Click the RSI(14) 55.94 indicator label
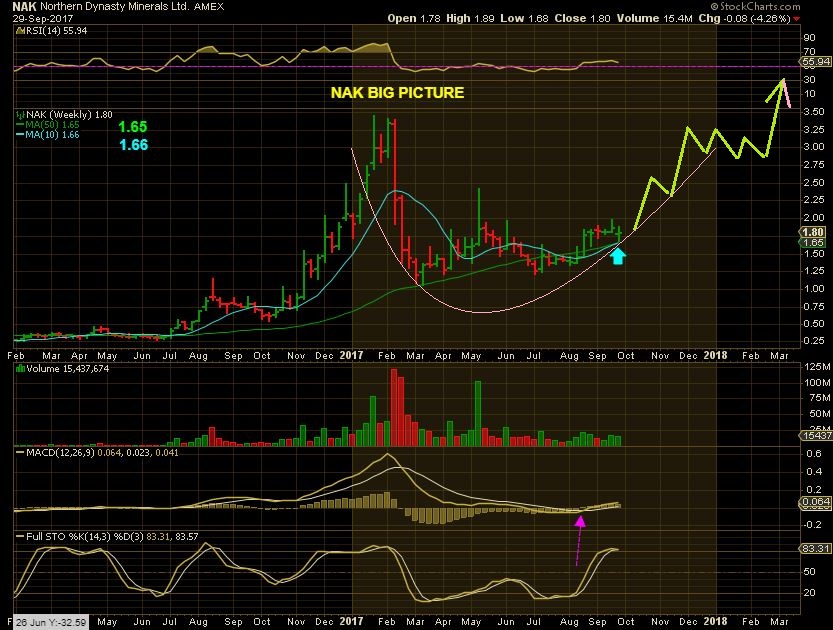The width and height of the screenshot is (833, 630). (x=56, y=31)
